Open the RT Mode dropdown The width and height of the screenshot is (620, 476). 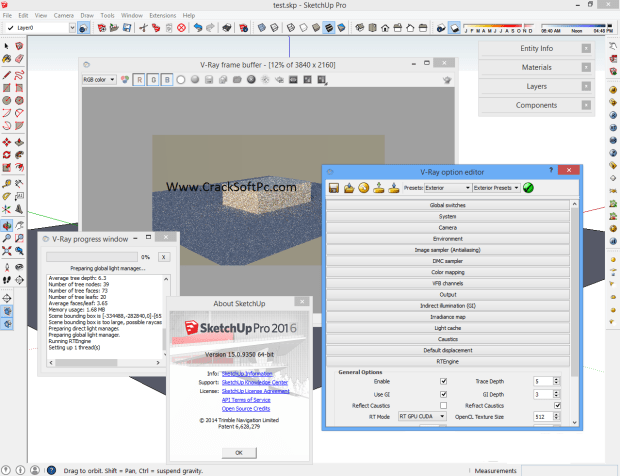tap(422, 416)
